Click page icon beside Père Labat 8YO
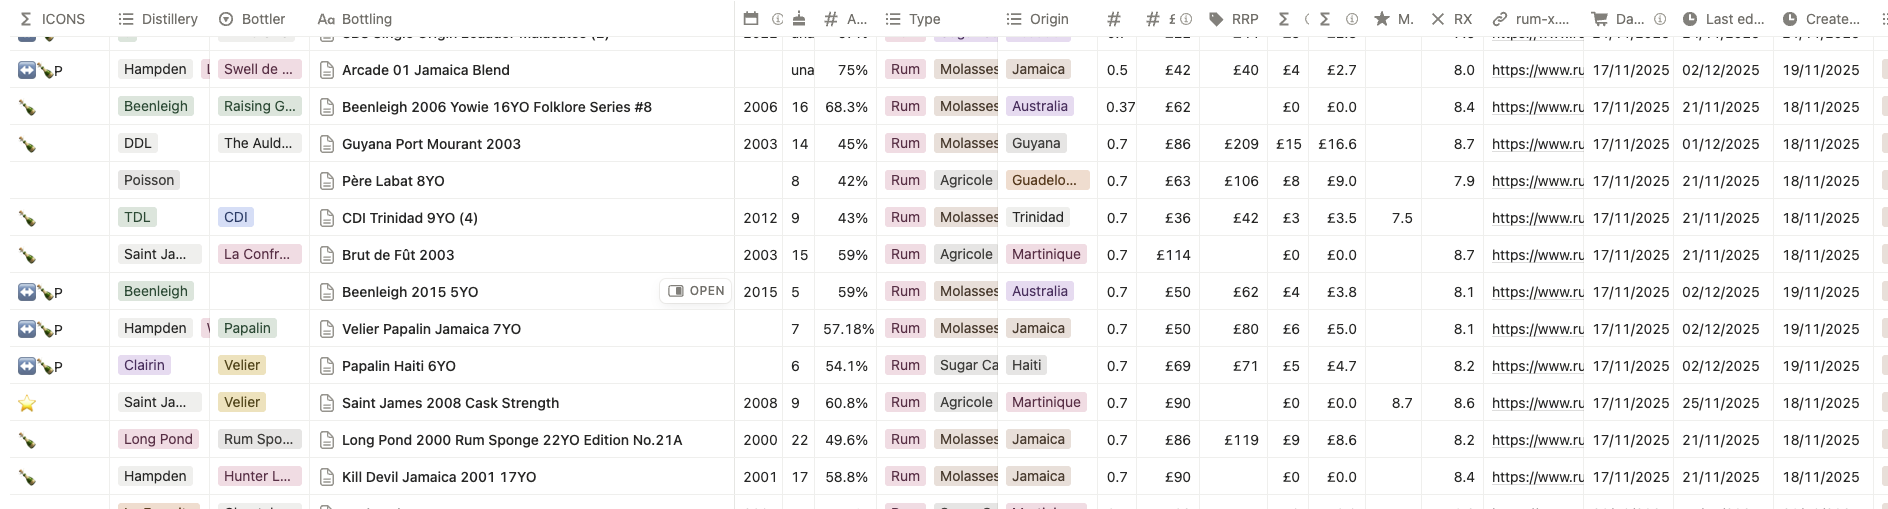This screenshot has width=1888, height=509. point(326,181)
